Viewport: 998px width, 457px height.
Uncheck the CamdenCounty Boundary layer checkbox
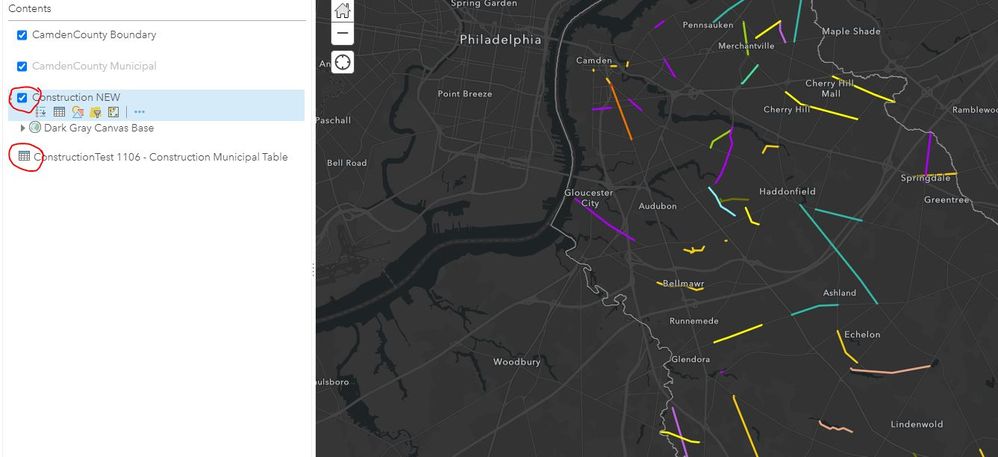click(22, 35)
